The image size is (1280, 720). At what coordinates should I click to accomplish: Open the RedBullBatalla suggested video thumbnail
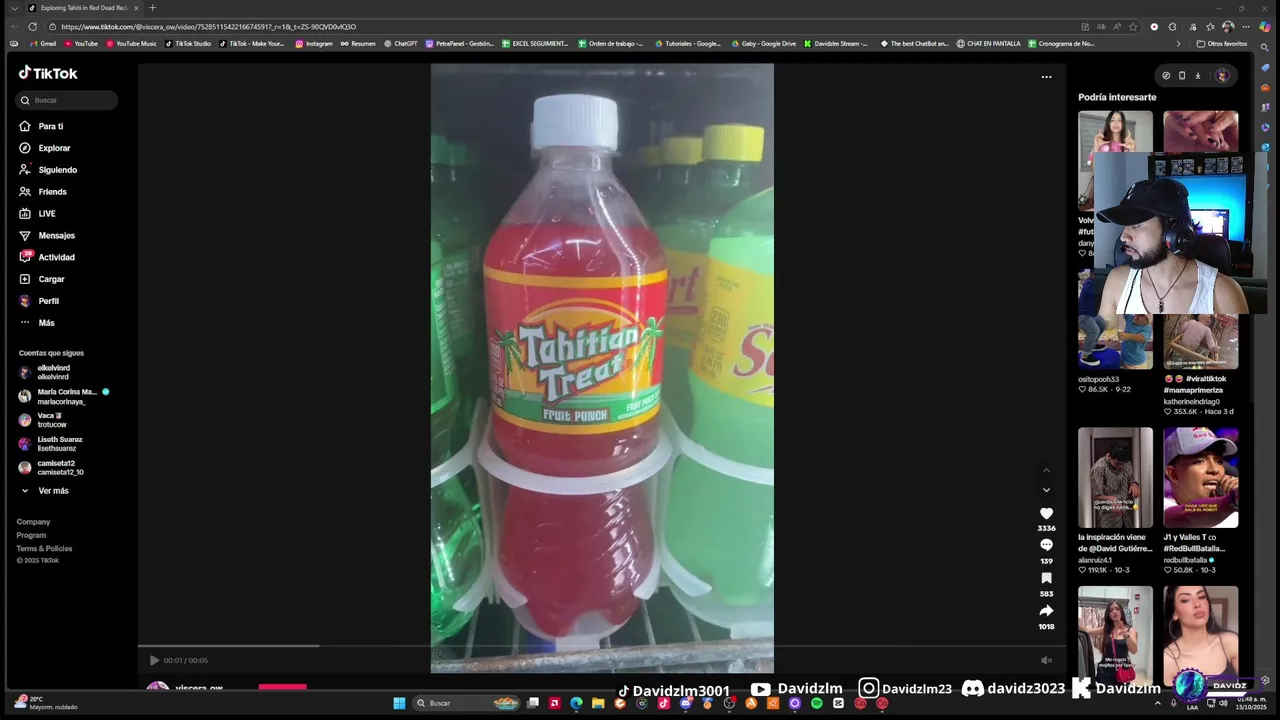point(1200,477)
